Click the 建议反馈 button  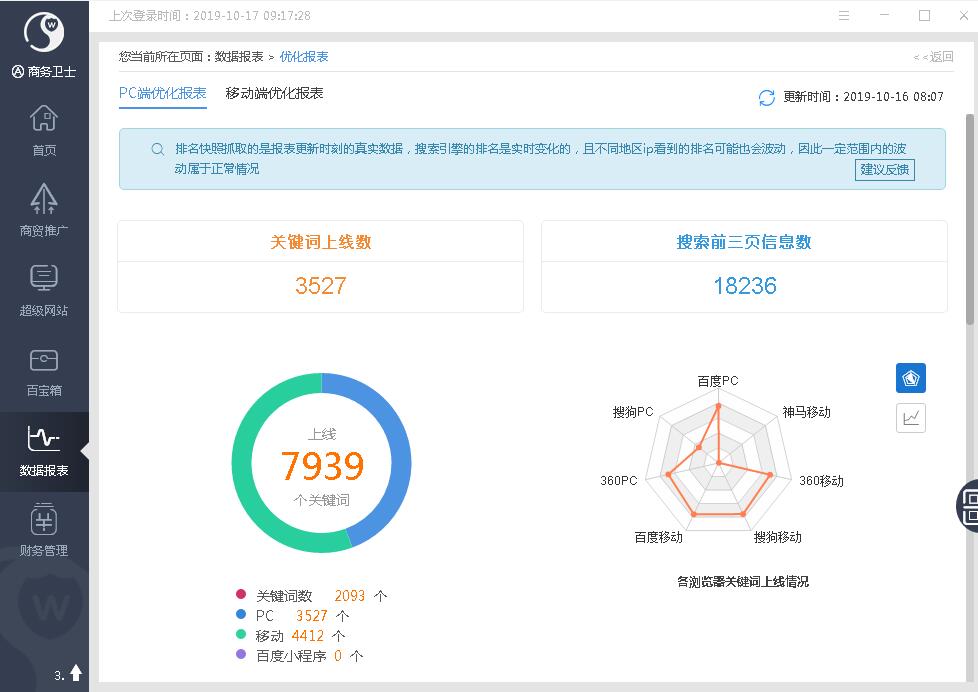click(x=885, y=169)
